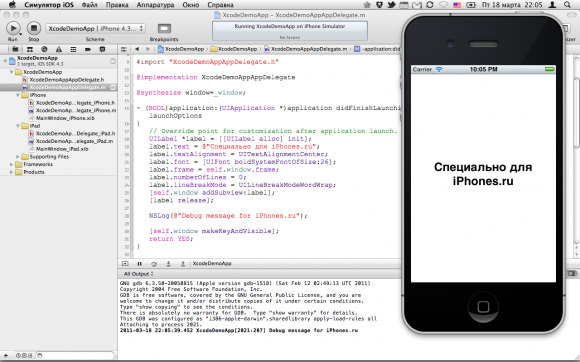Collapse the XcodeDemoApp group folder
This screenshot has width=580, height=362.
[11, 72]
